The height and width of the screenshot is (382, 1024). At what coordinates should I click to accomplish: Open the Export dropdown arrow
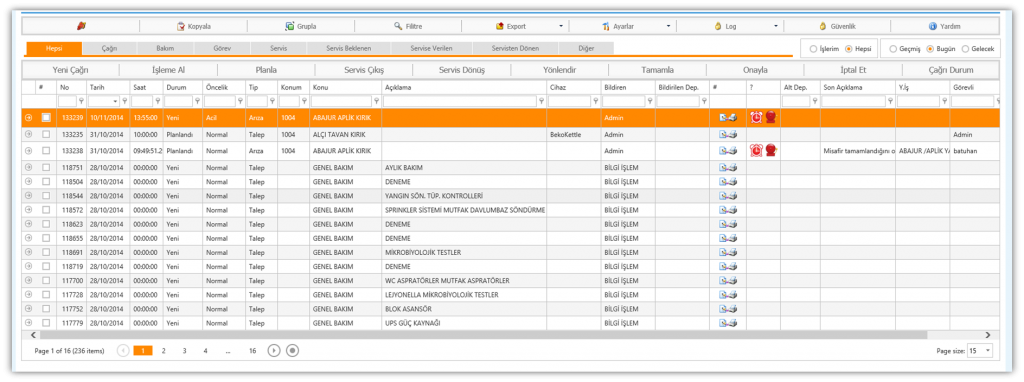tap(561, 27)
